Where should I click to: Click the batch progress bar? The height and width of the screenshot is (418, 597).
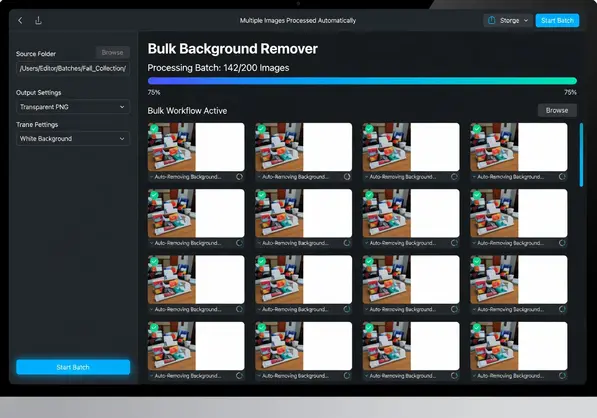click(x=362, y=81)
